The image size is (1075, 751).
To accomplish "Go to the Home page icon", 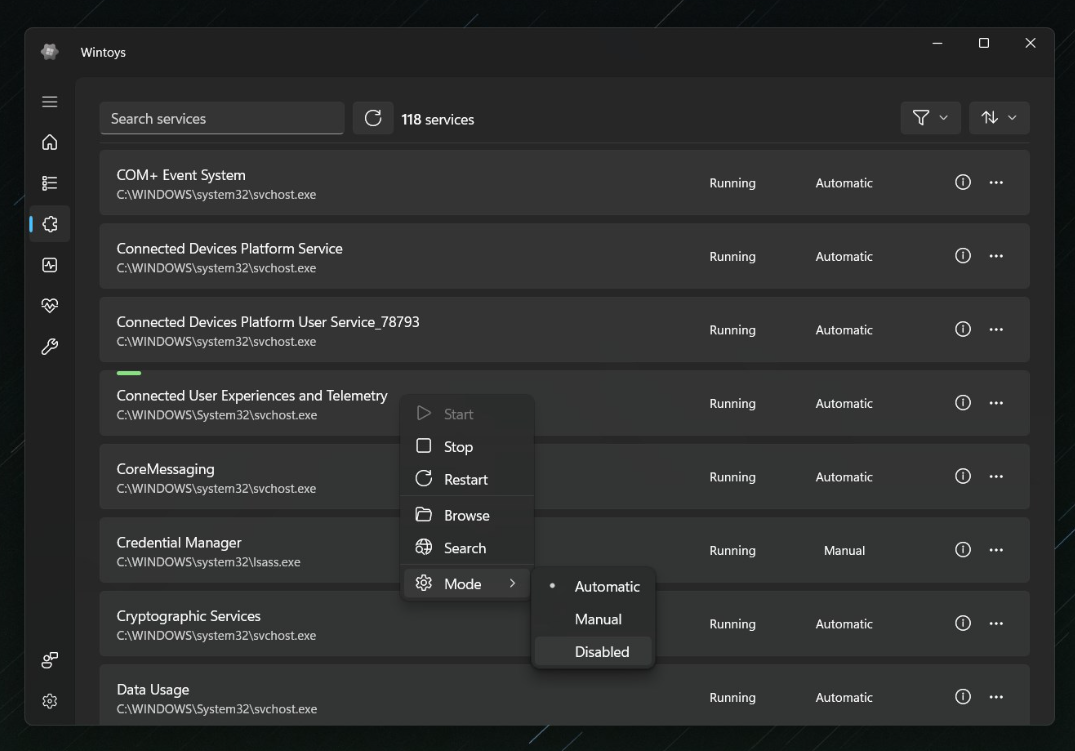I will pos(49,143).
